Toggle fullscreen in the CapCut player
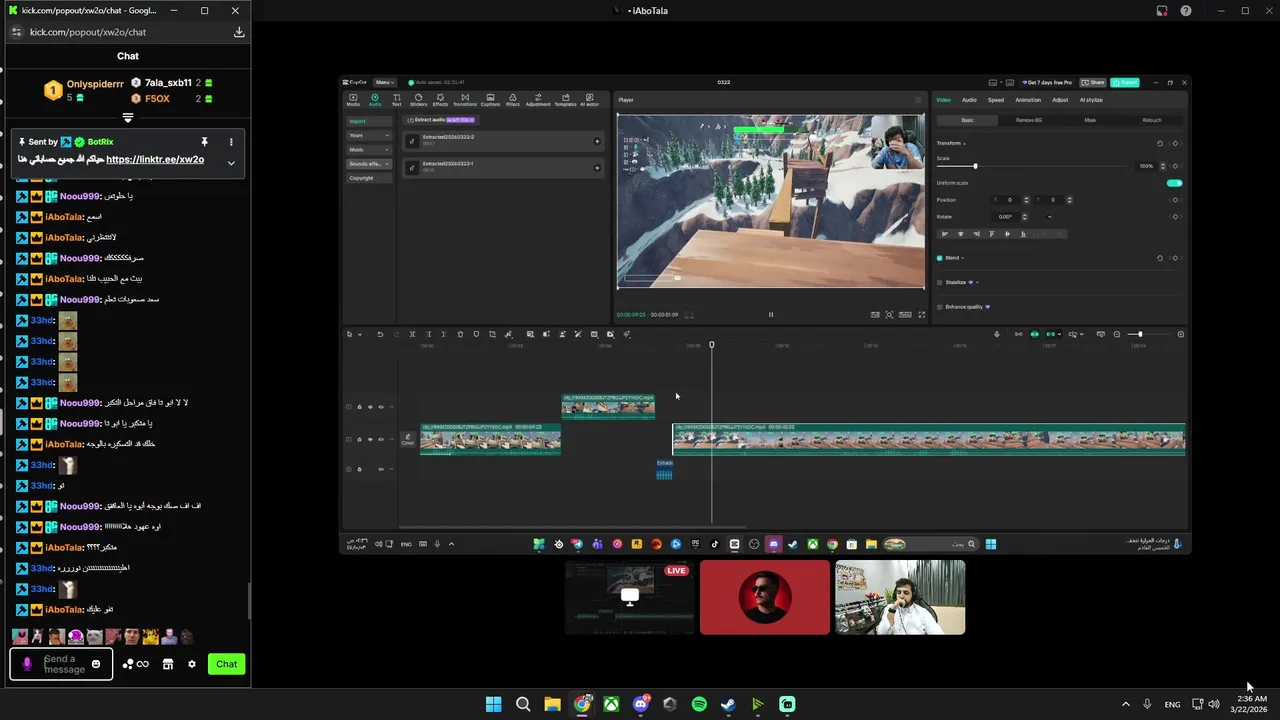Image resolution: width=1280 pixels, height=720 pixels. [921, 314]
